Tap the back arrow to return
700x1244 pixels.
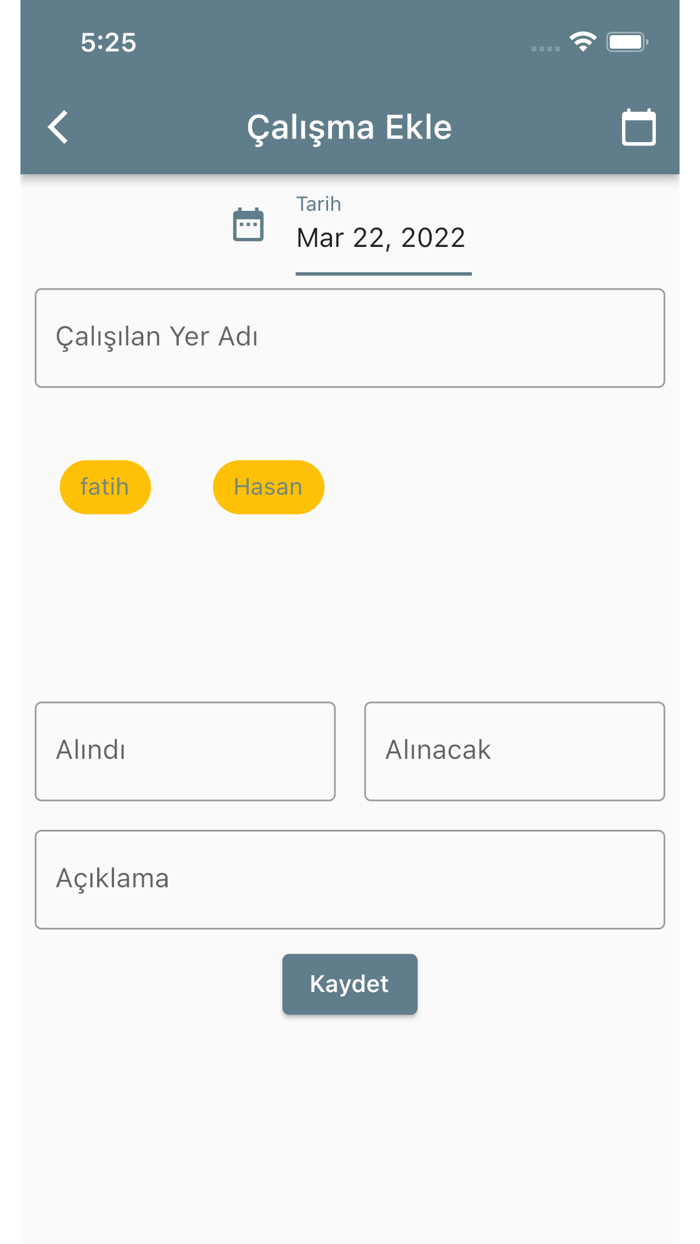tap(57, 127)
